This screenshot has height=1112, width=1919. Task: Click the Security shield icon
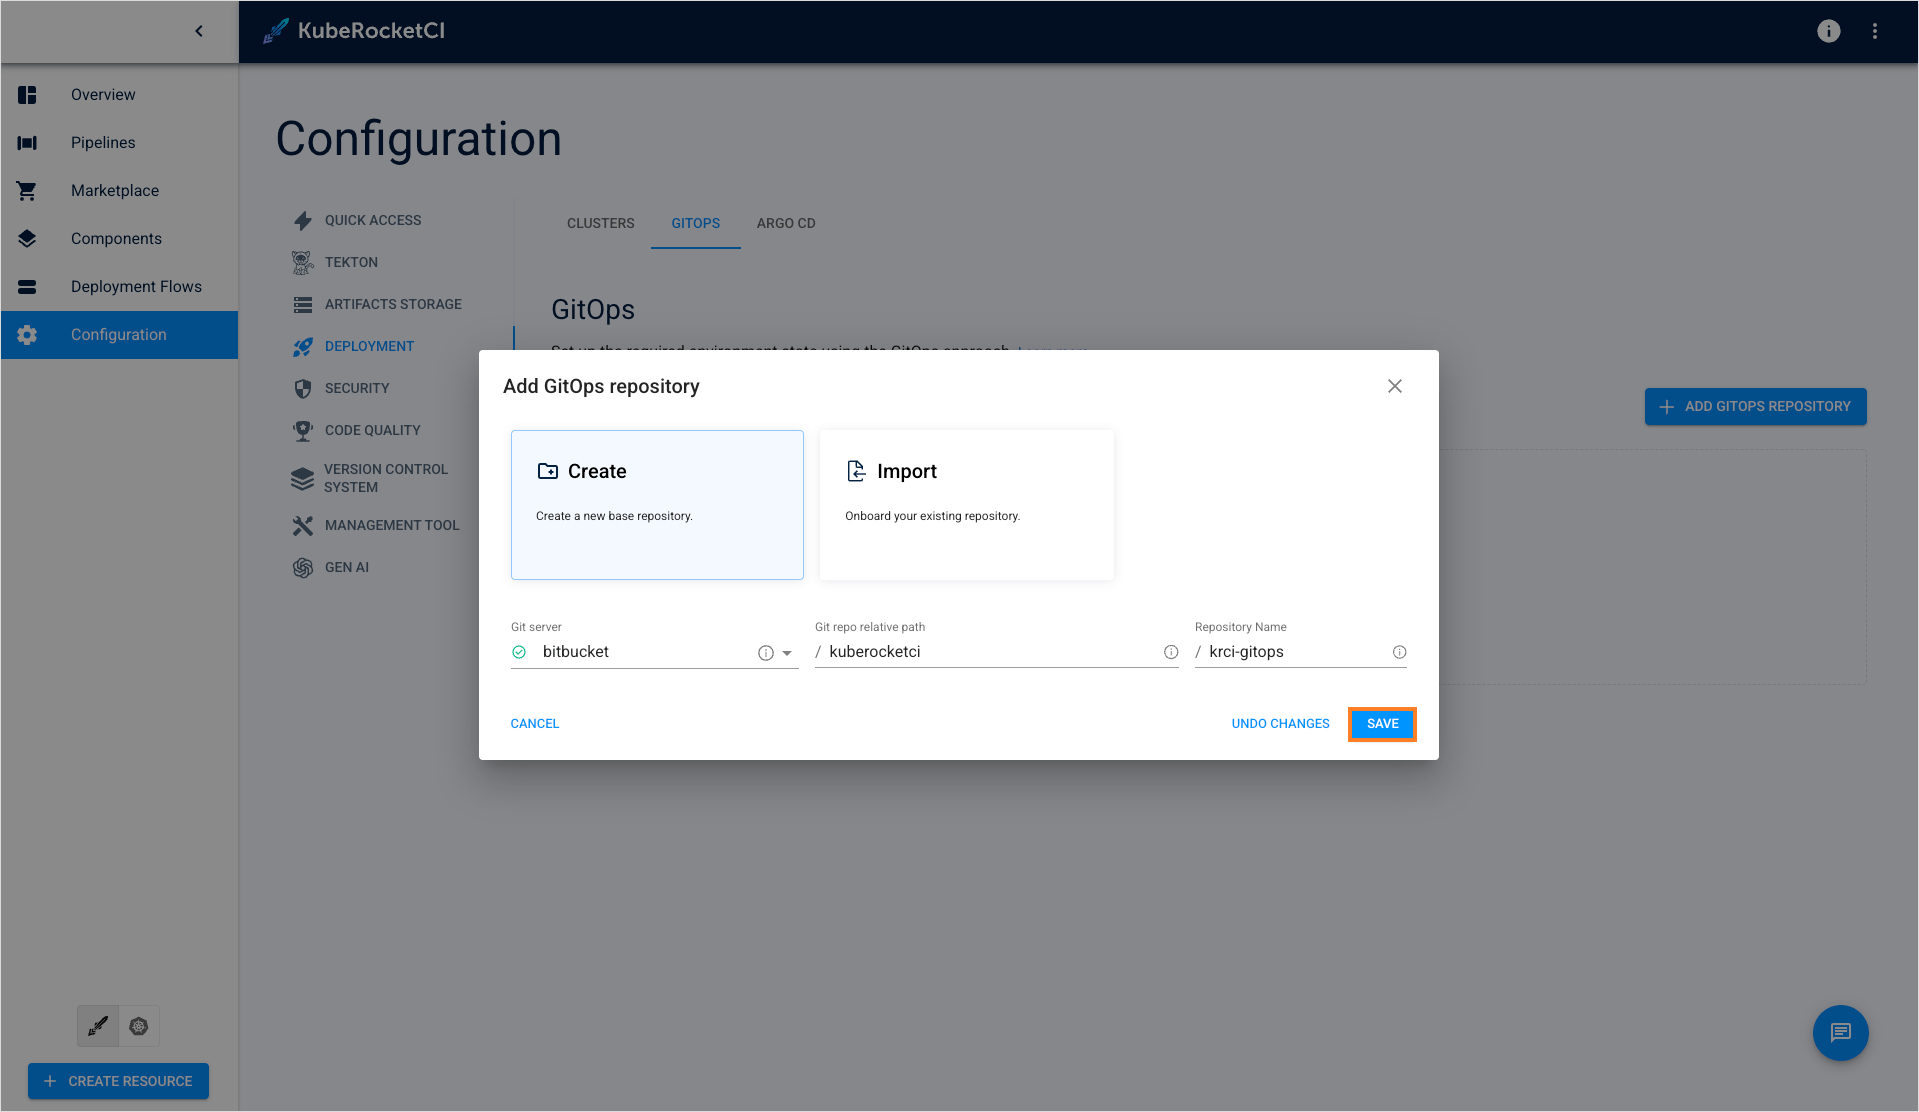(x=303, y=388)
